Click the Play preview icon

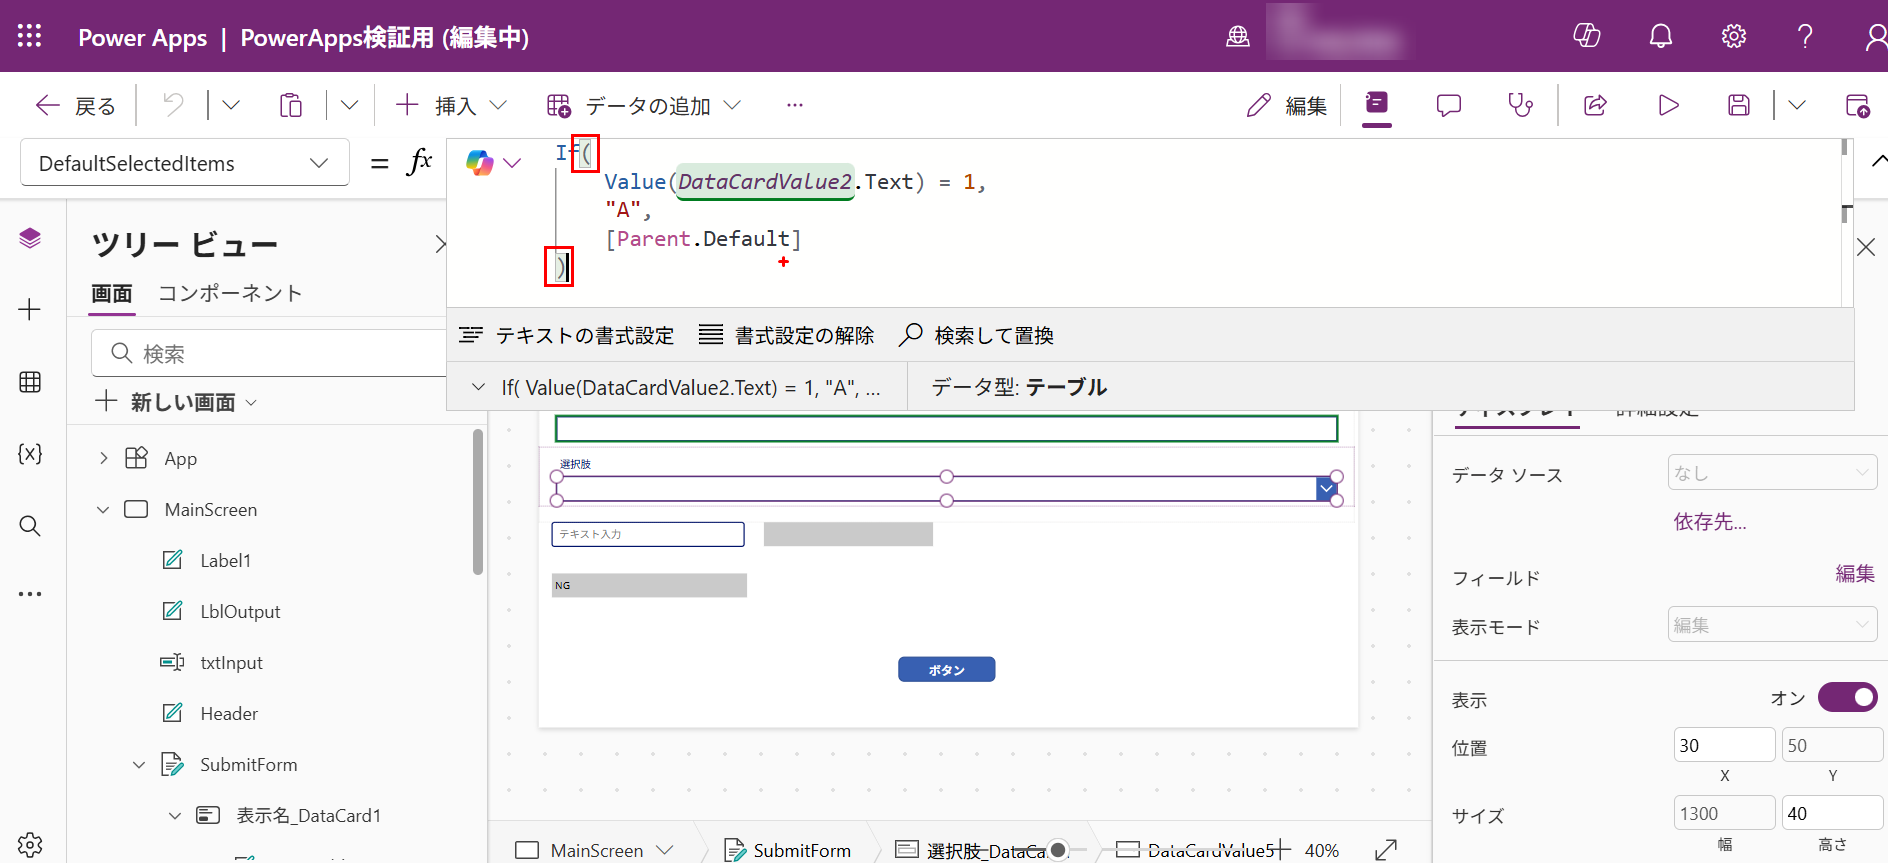coord(1668,105)
